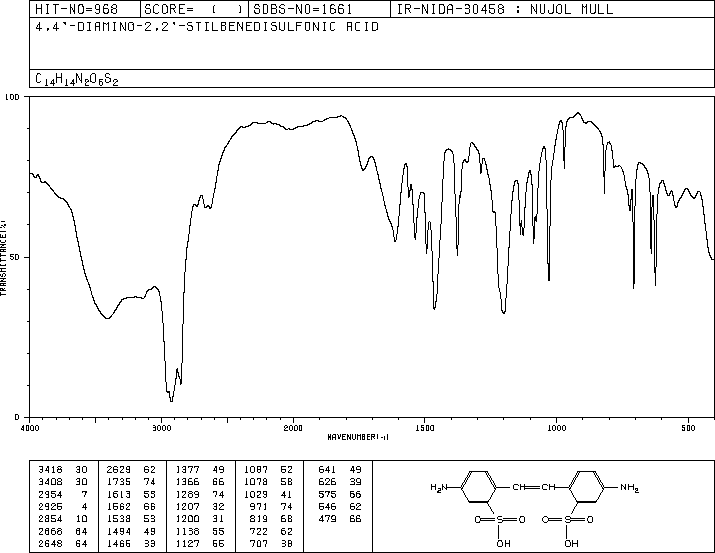Click the 575 peak value
The image size is (715, 553).
(x=327, y=494)
